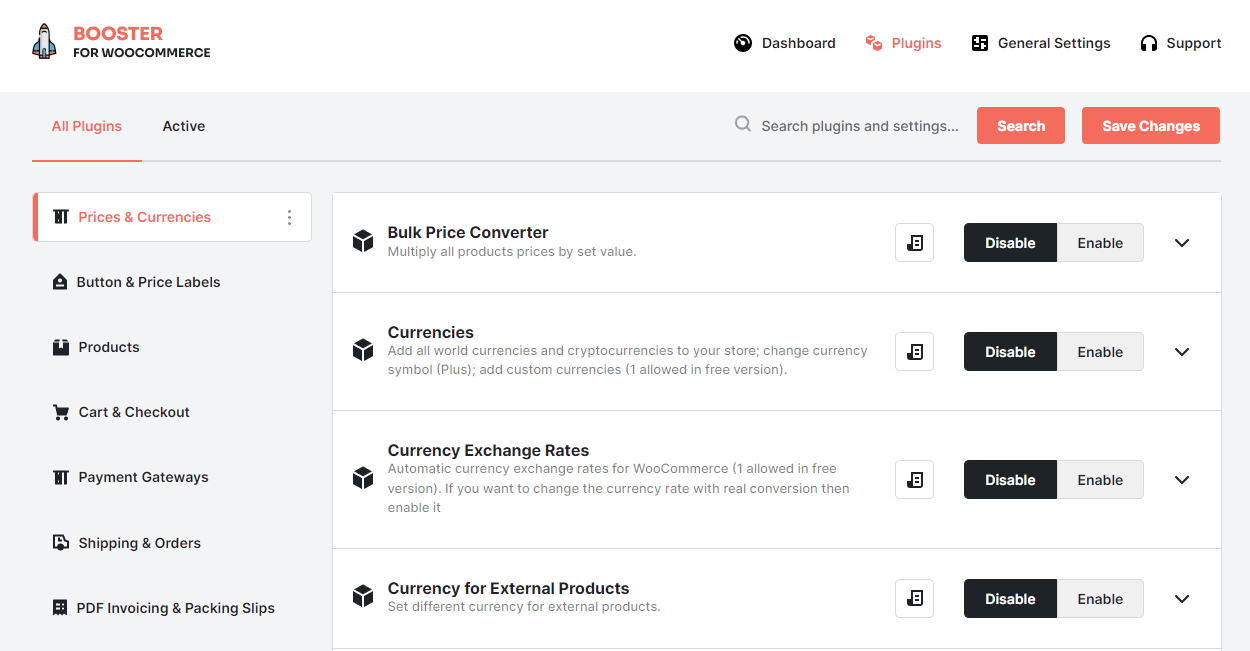Click the cube icon next to Currencies

[362, 350]
